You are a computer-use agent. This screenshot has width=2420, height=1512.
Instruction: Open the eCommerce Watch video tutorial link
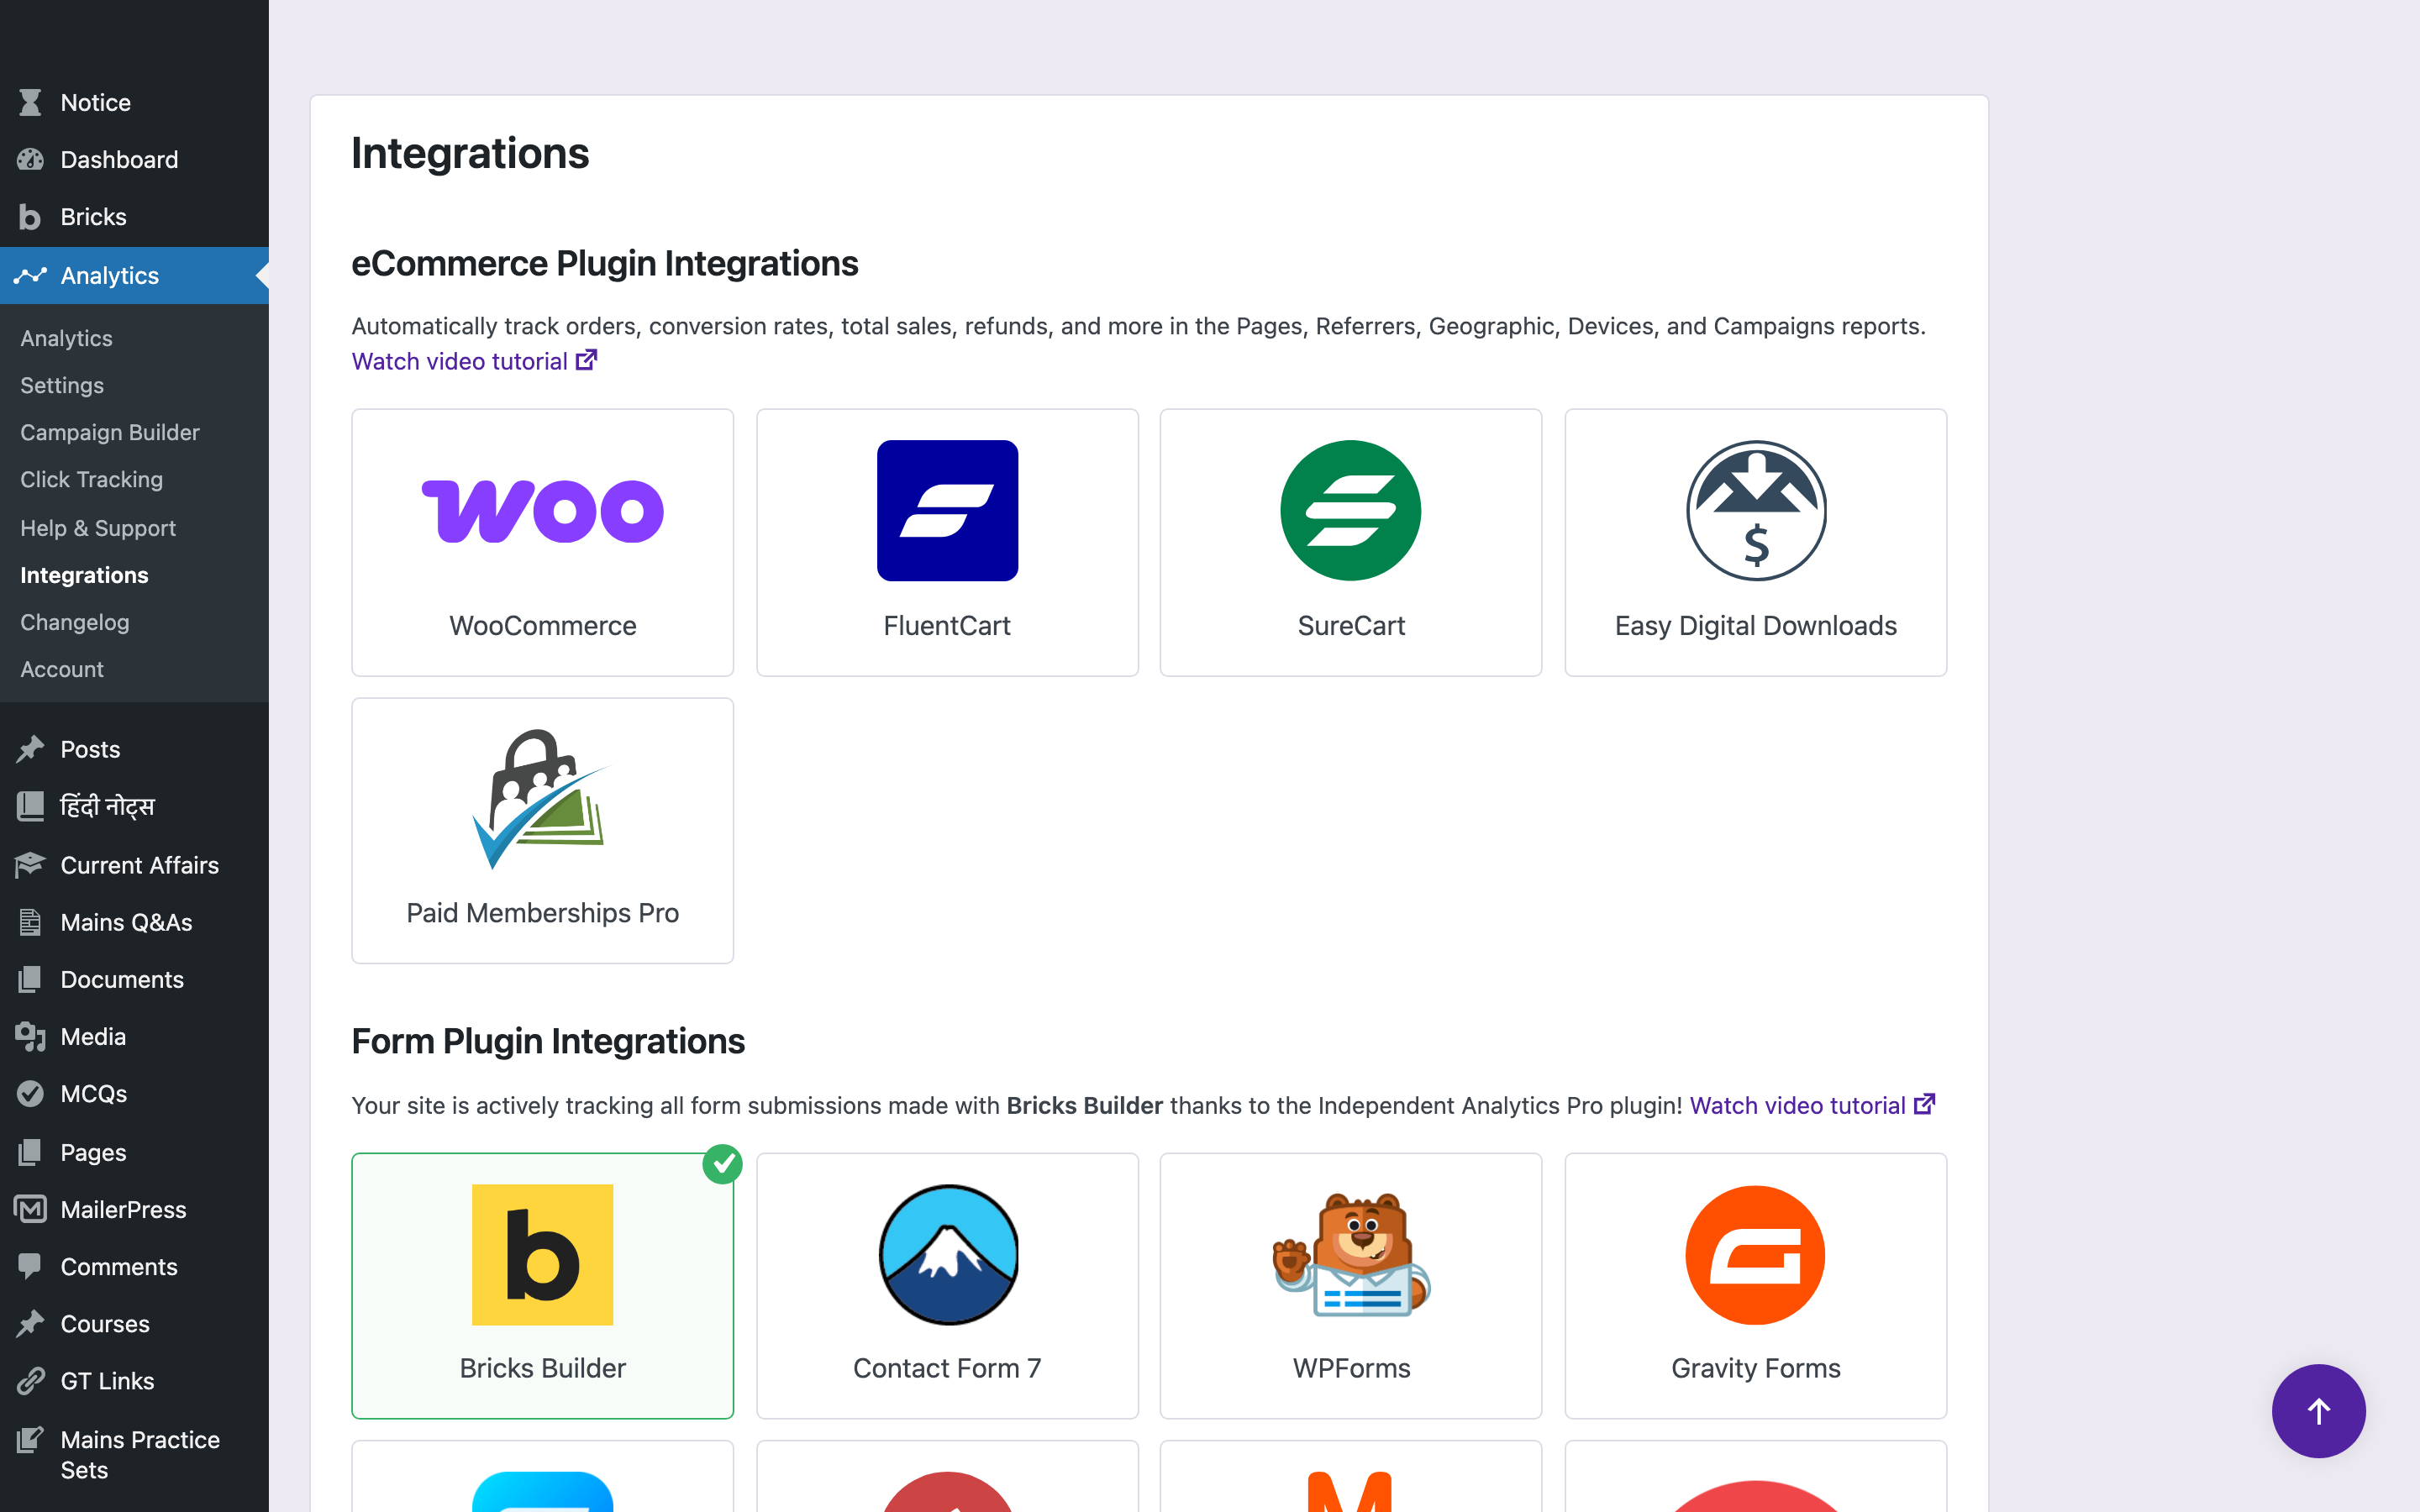pos(474,361)
